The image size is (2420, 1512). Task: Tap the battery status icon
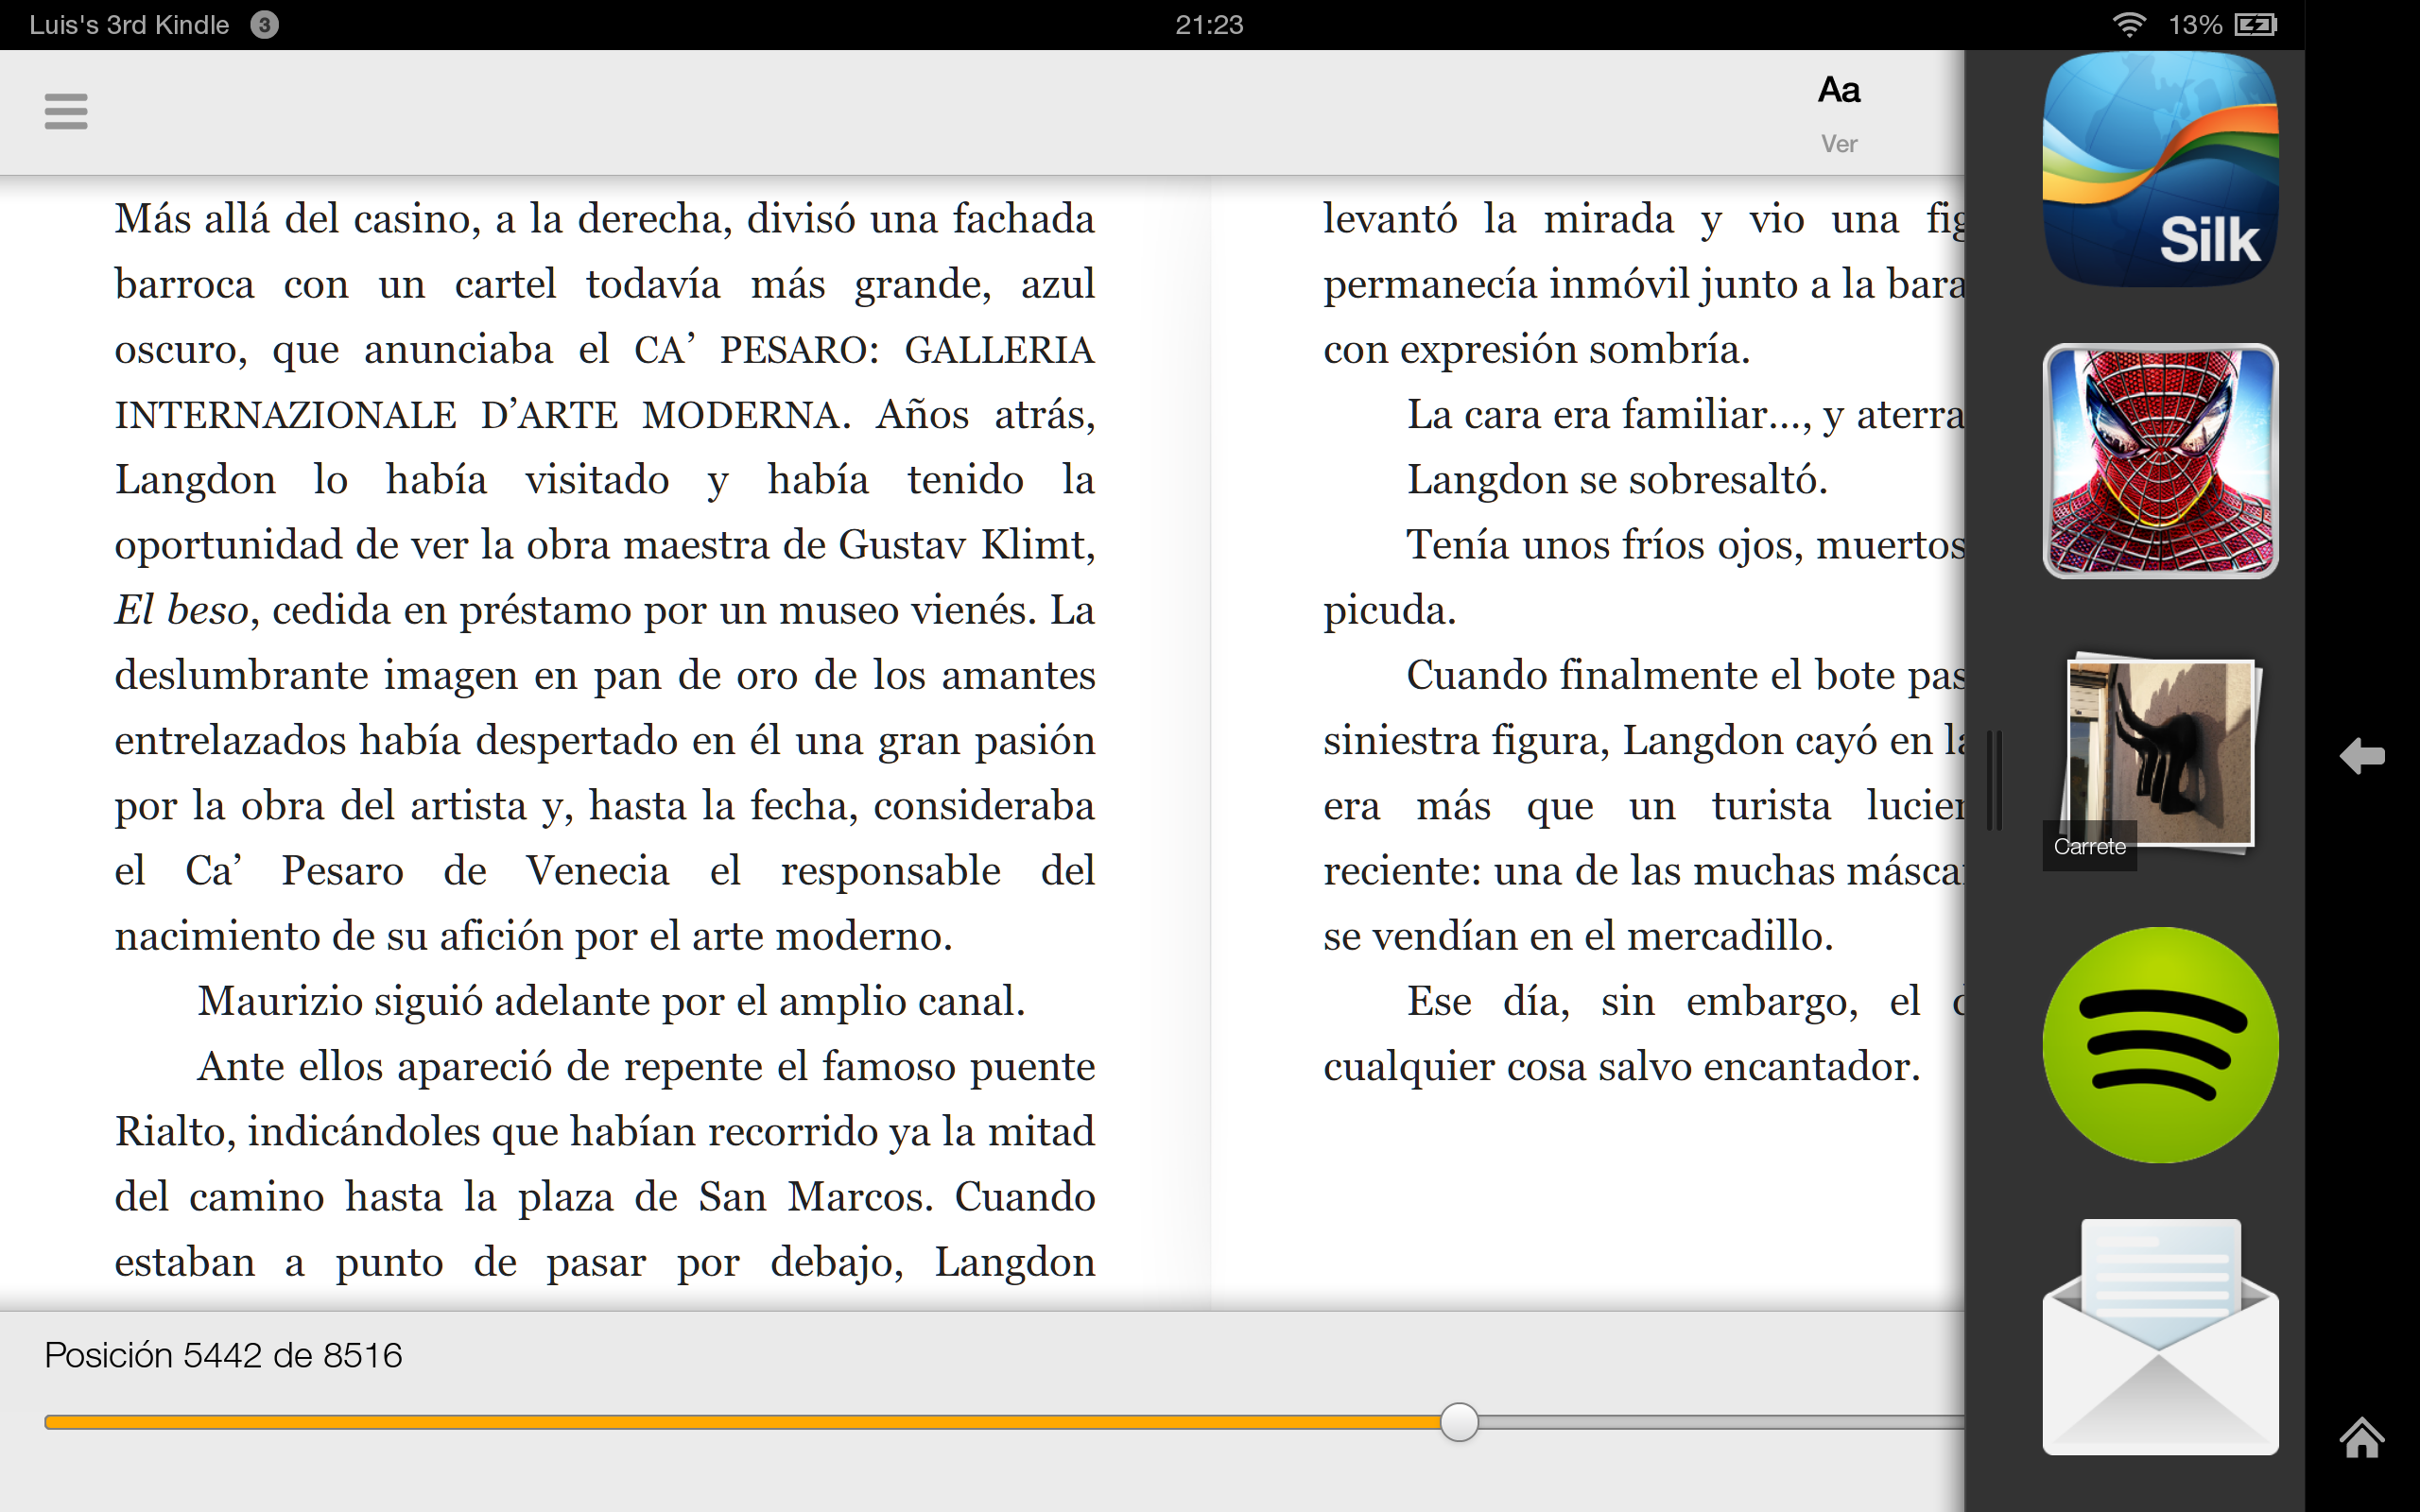pos(2256,25)
